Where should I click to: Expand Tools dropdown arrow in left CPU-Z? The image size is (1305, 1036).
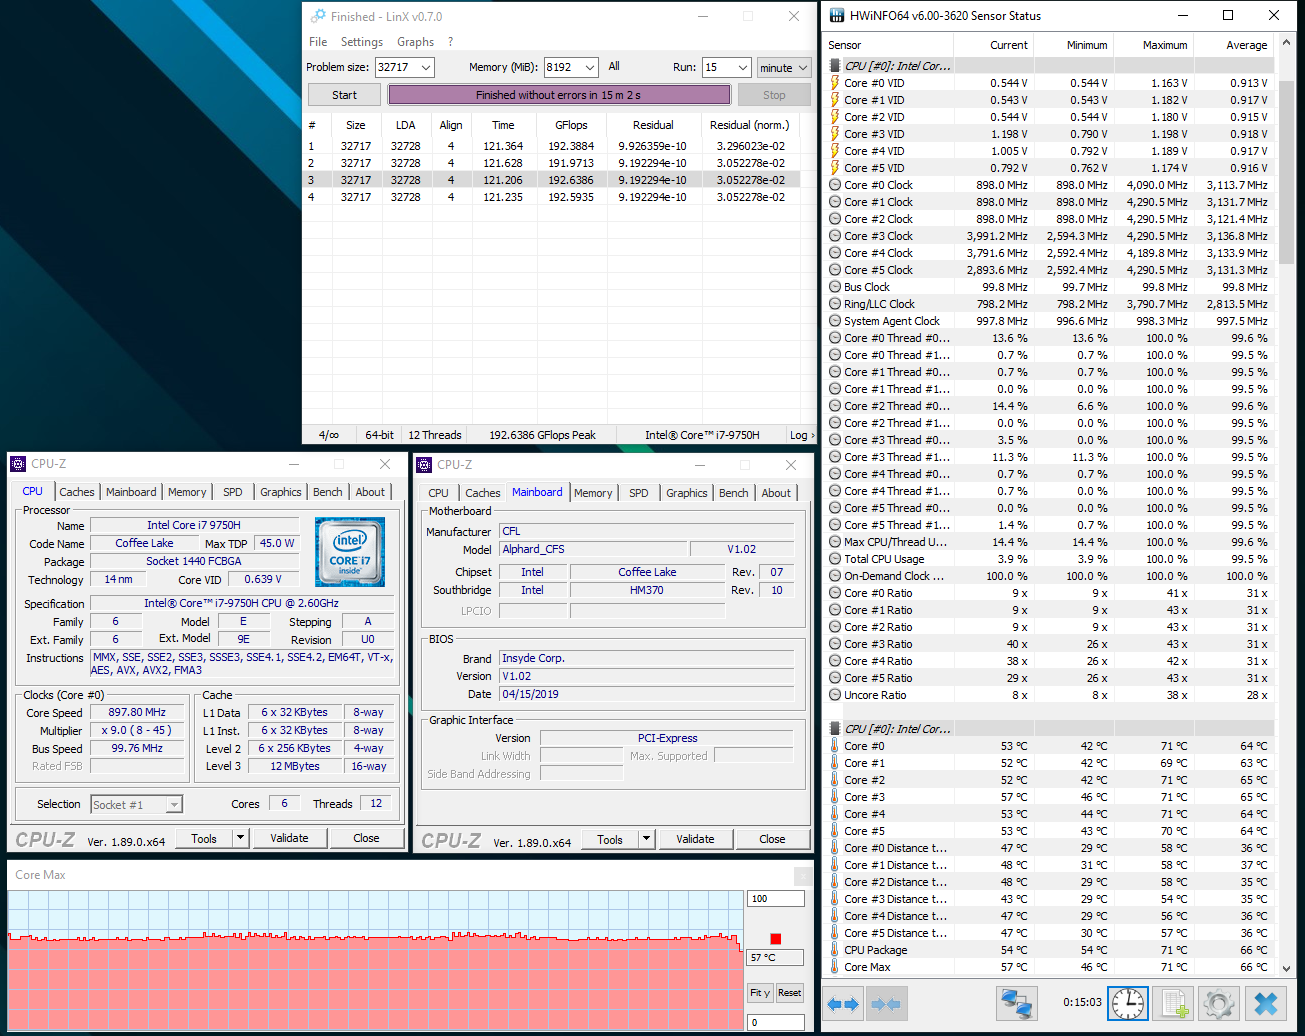[x=240, y=839]
